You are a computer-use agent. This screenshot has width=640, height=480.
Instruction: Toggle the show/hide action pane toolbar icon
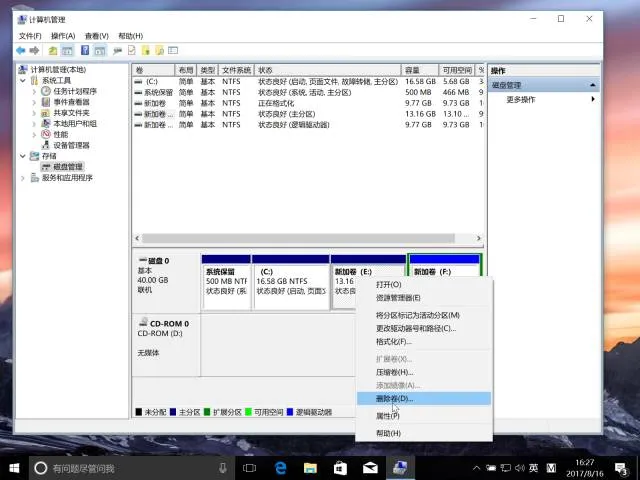tap(100, 51)
